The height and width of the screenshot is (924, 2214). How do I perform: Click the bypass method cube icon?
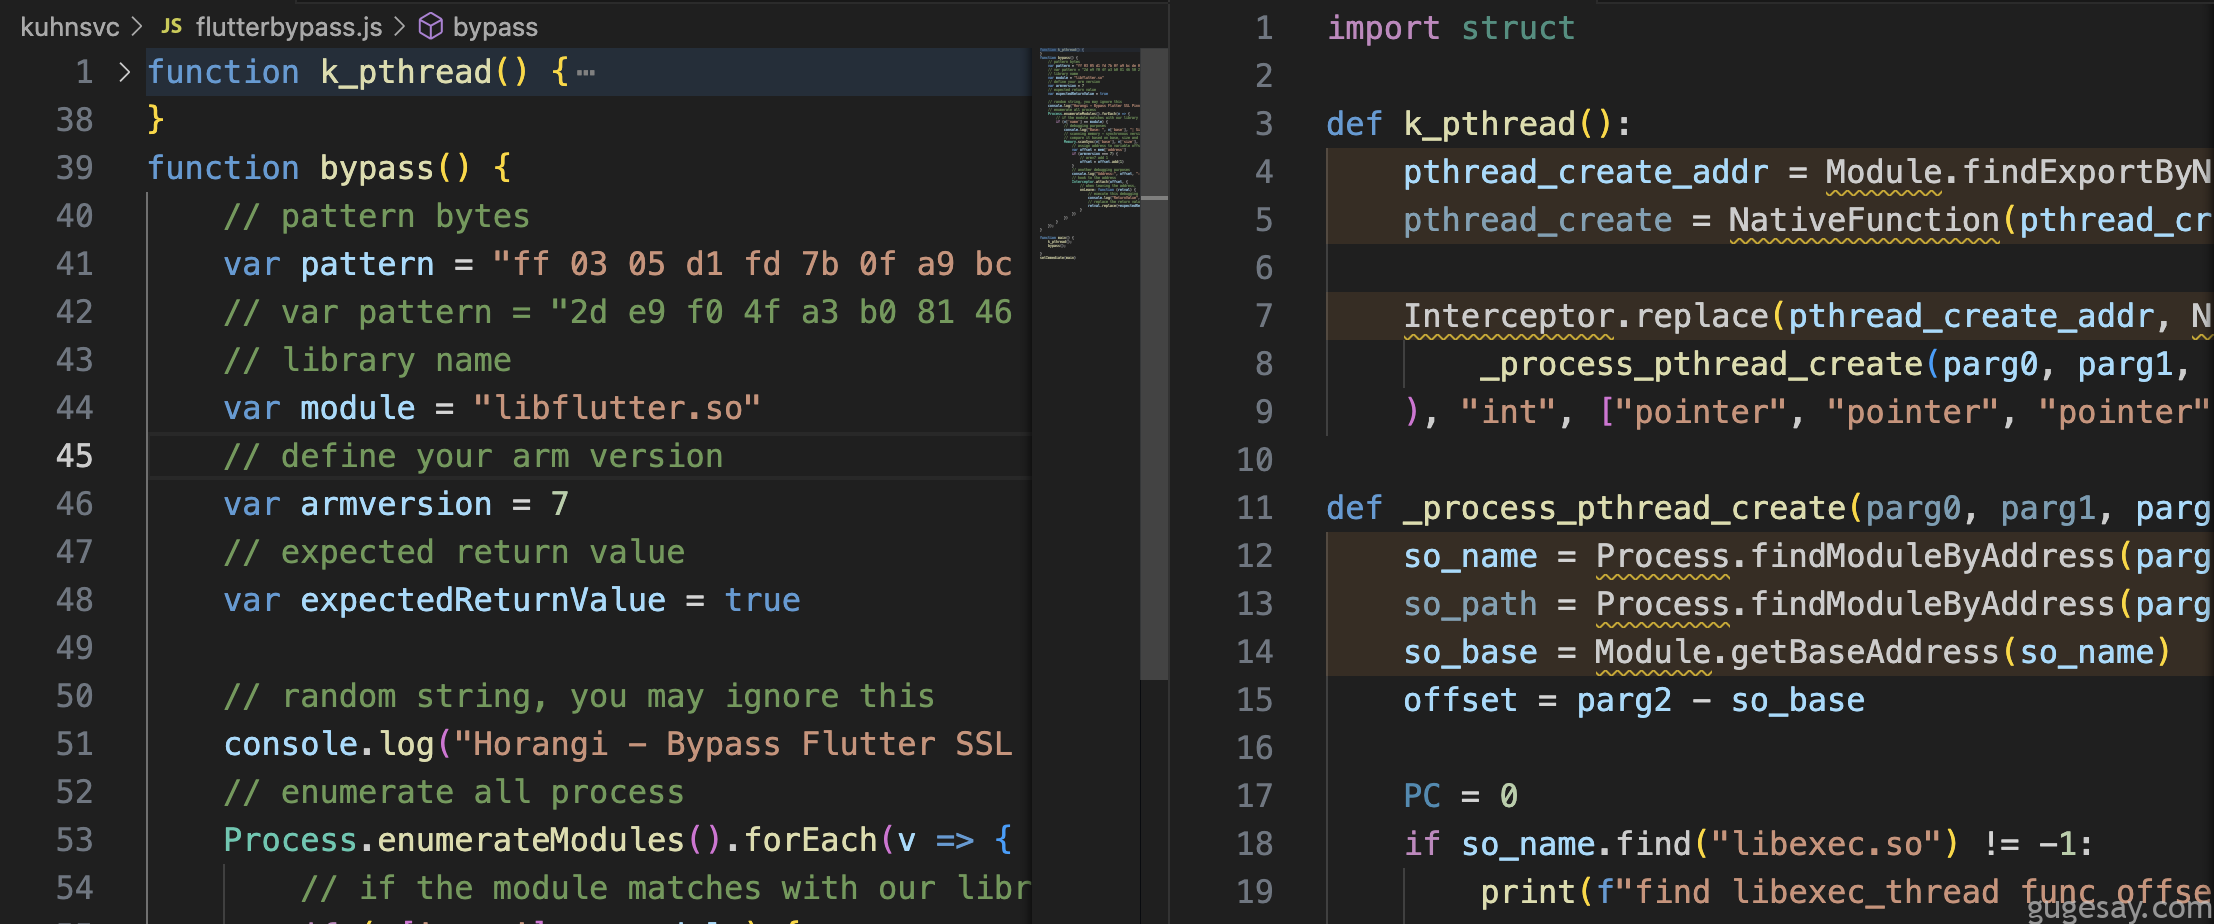[x=431, y=26]
